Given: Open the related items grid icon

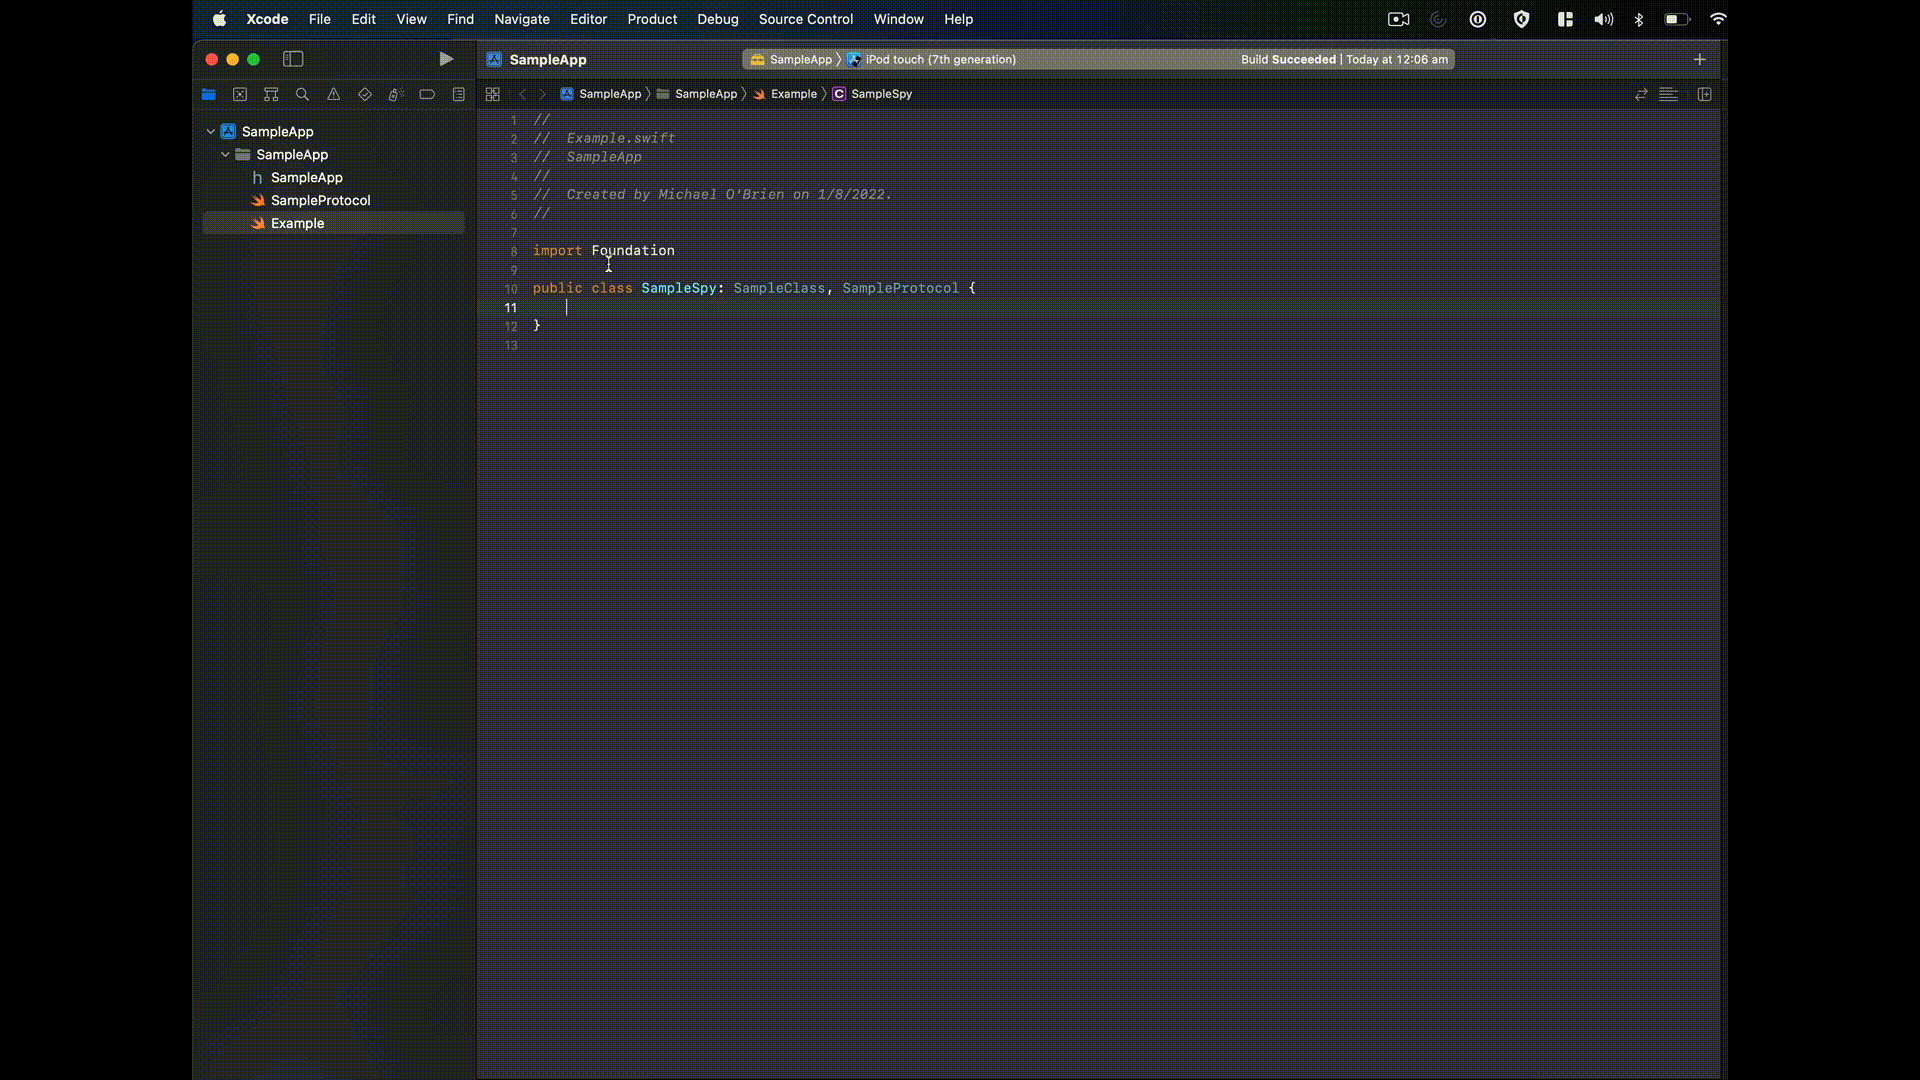Looking at the screenshot, I should tap(493, 94).
